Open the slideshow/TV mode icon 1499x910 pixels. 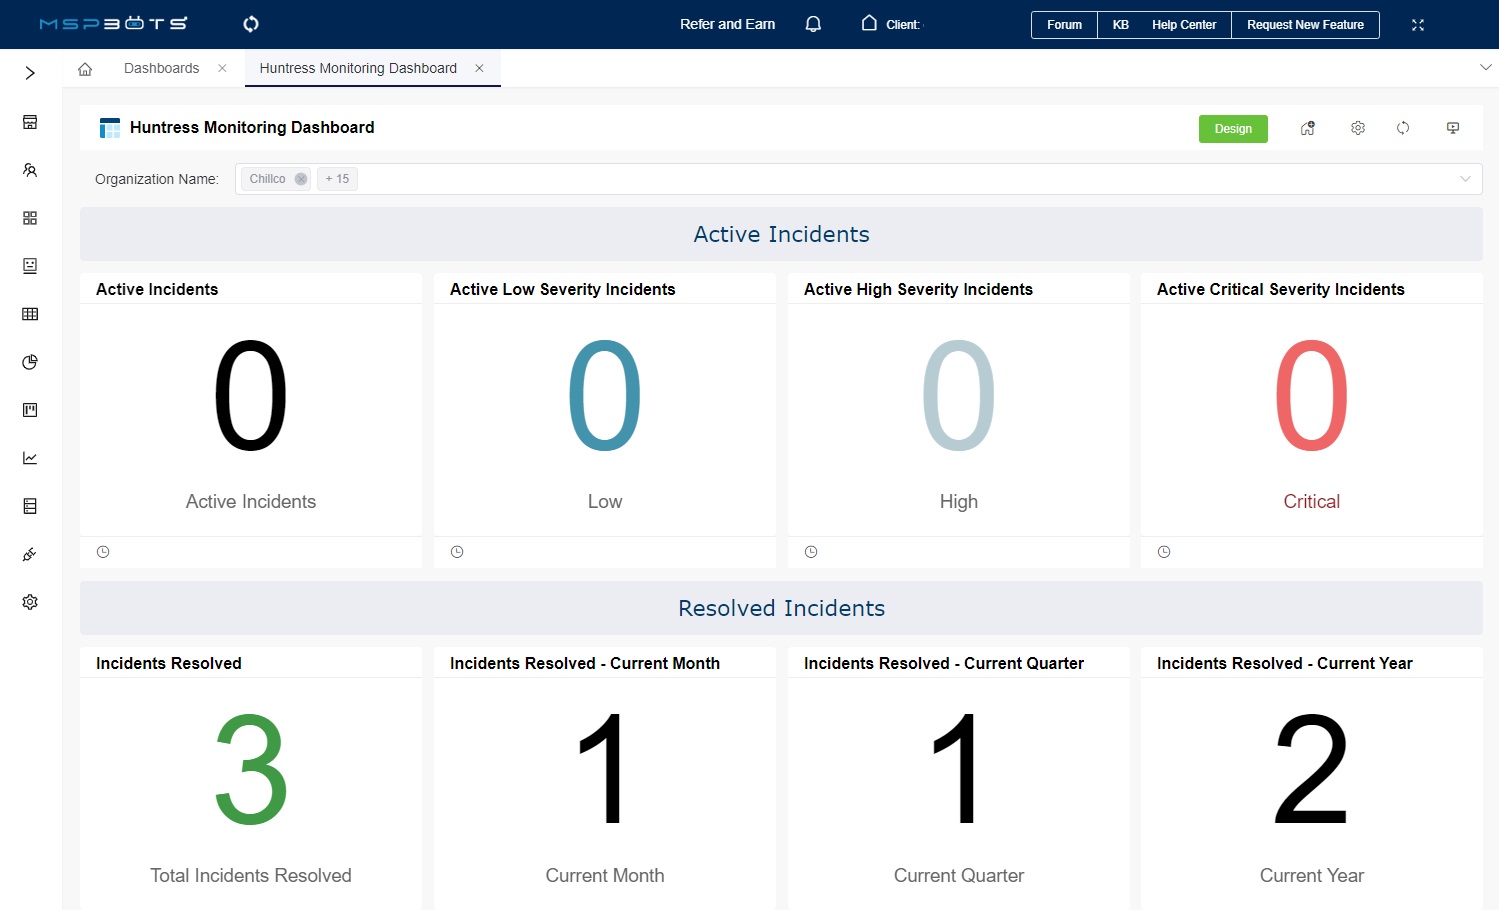click(1453, 128)
